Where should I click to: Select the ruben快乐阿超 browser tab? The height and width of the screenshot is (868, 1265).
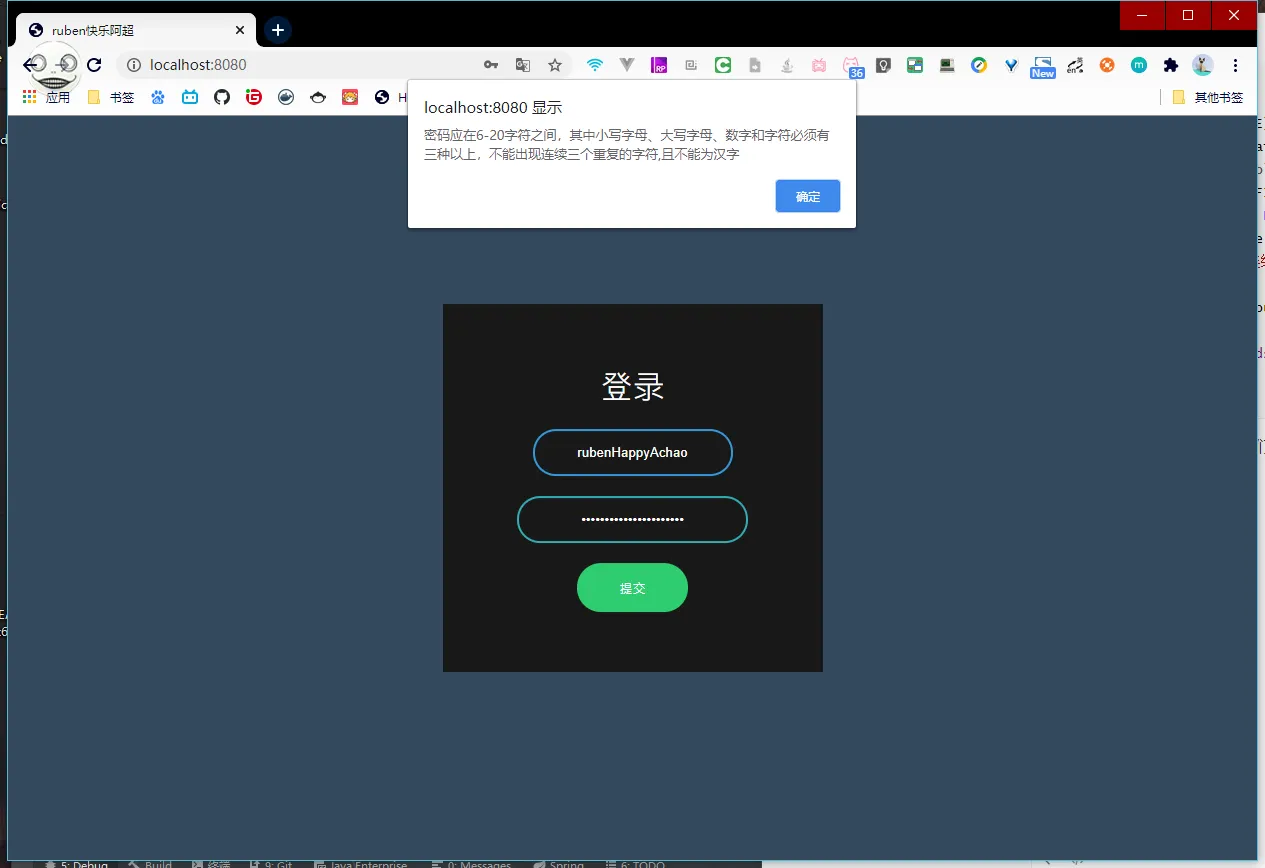pyautogui.click(x=136, y=30)
